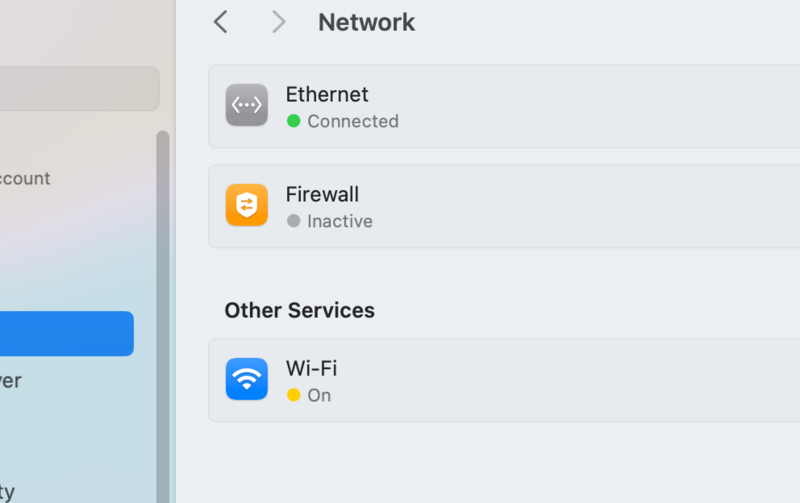
Task: Click the On status under Wi-Fi
Action: (319, 395)
